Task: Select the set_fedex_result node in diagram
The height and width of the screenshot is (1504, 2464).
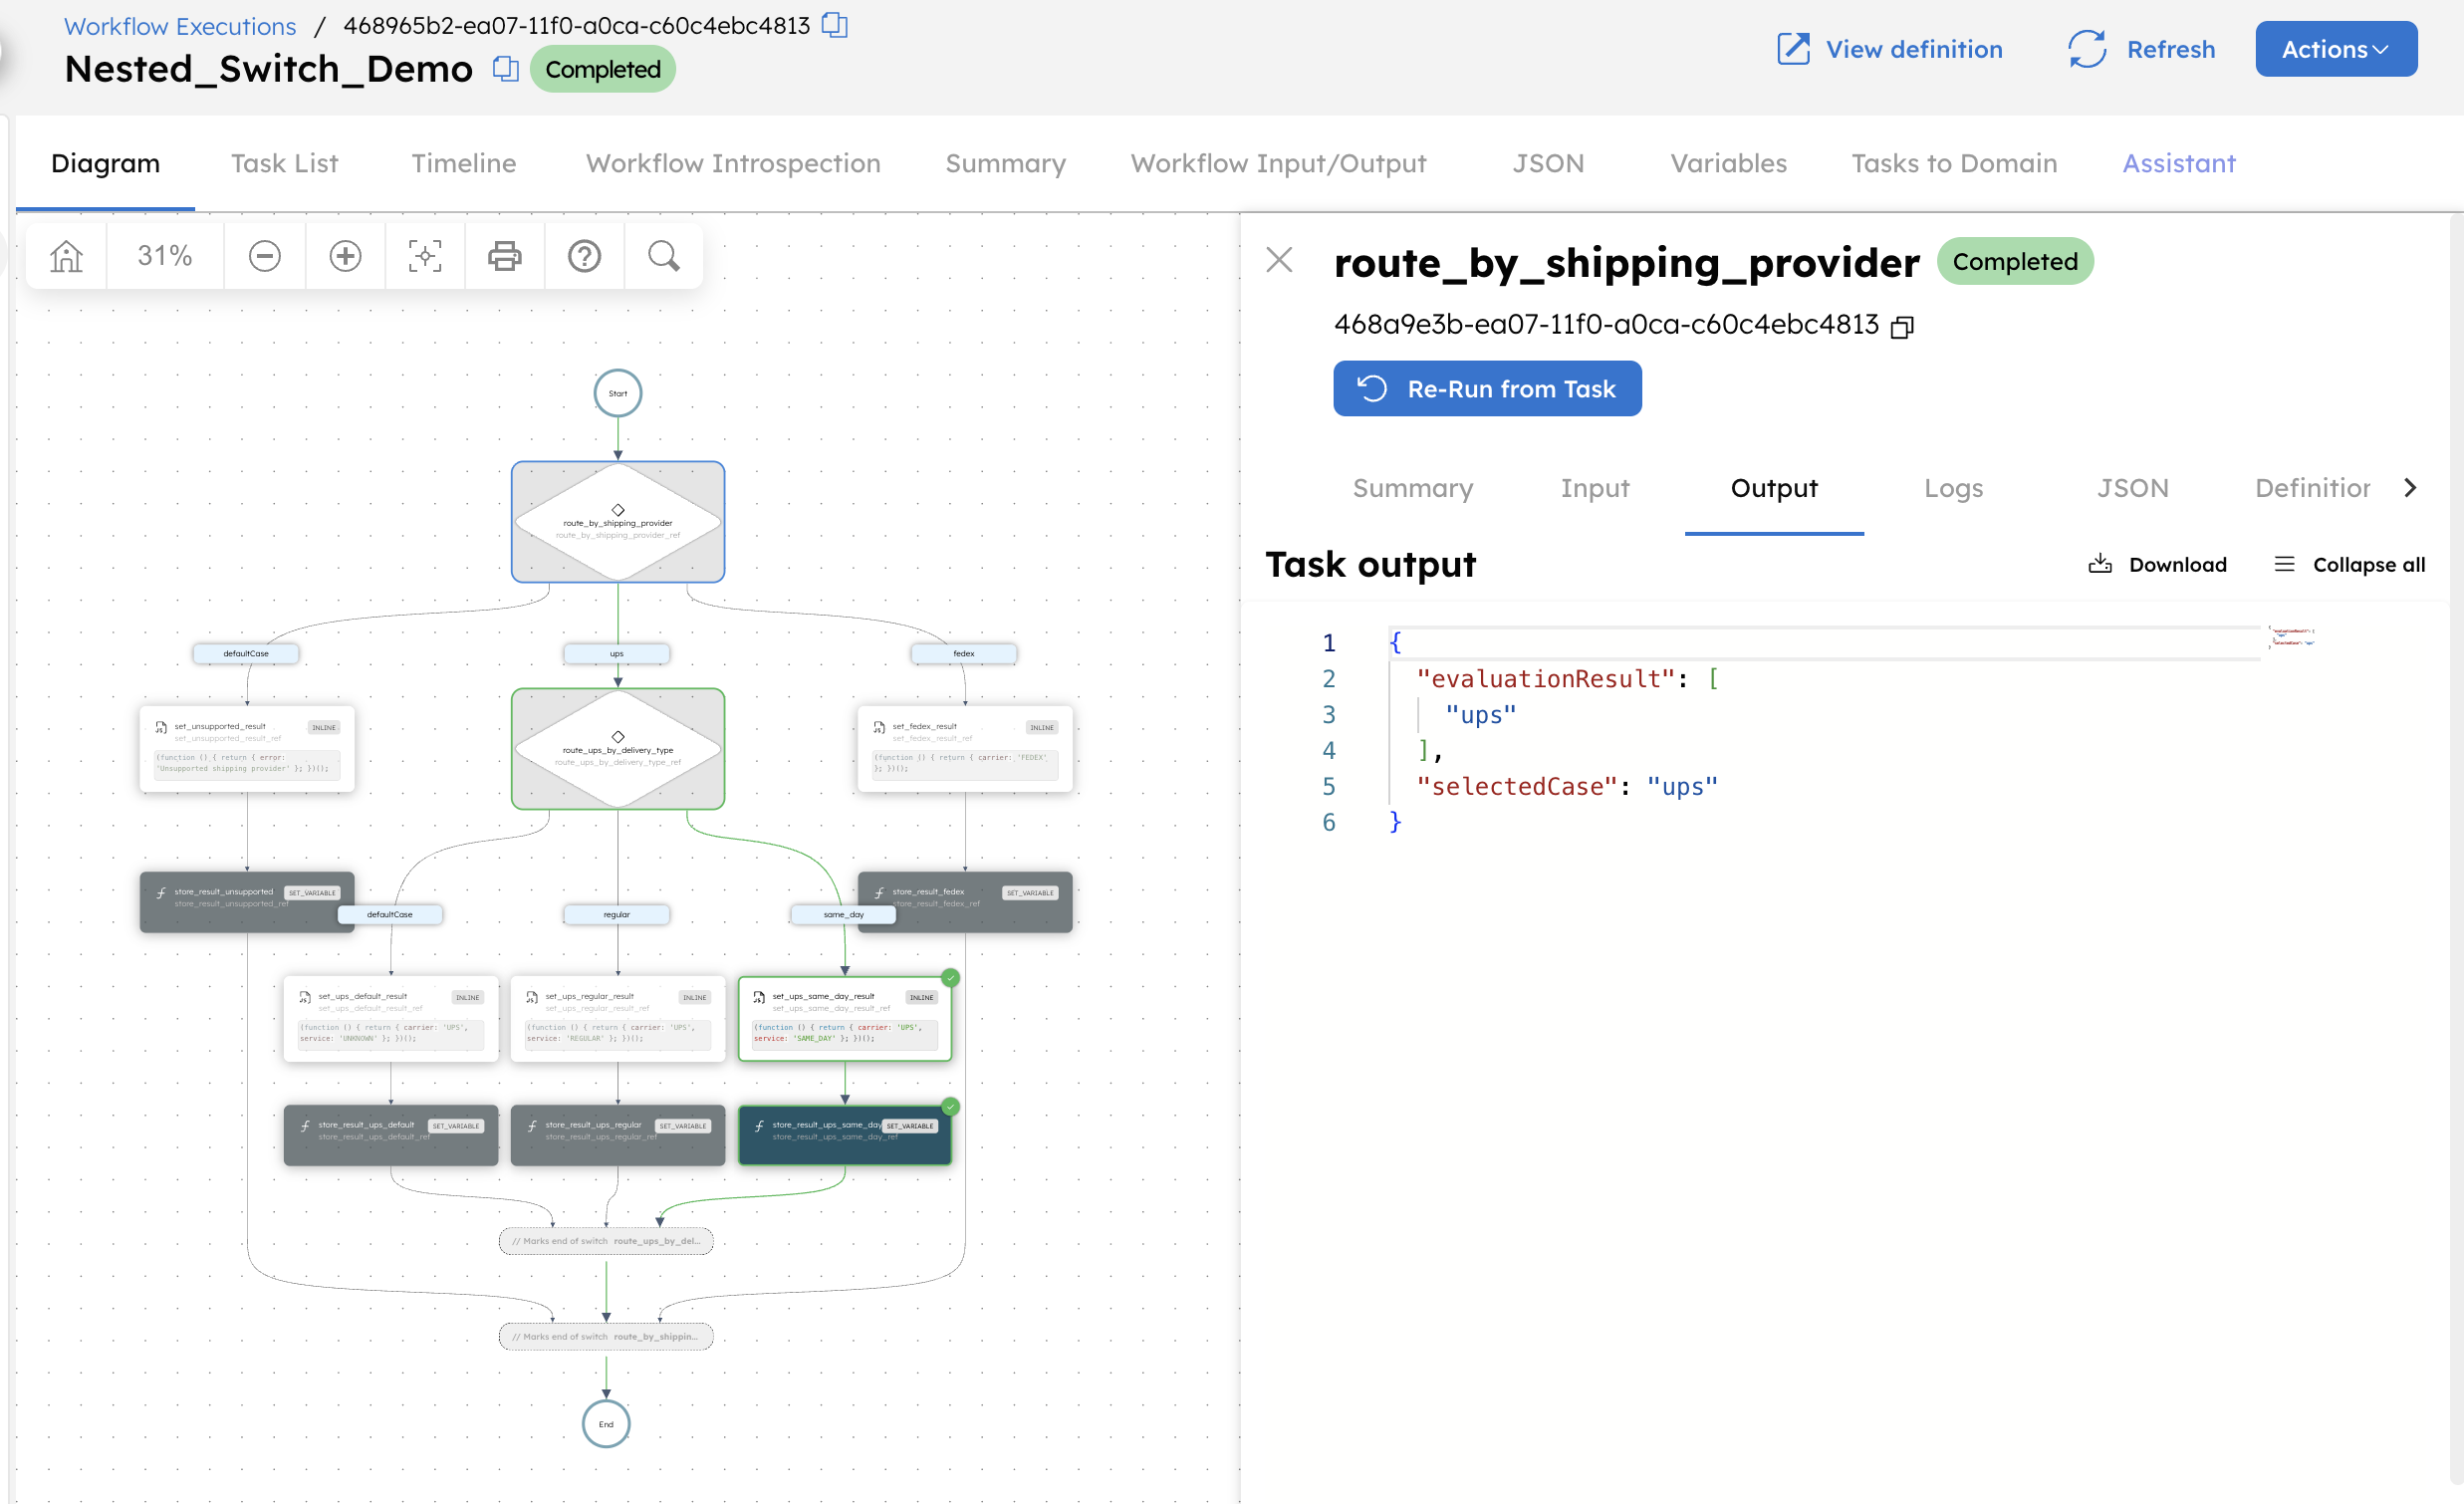Action: [x=963, y=748]
